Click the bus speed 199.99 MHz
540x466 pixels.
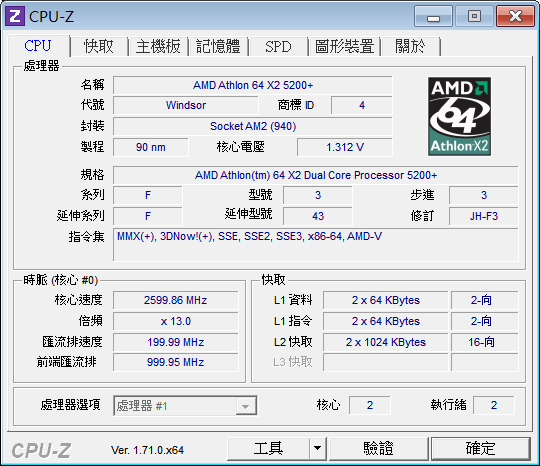pos(175,342)
